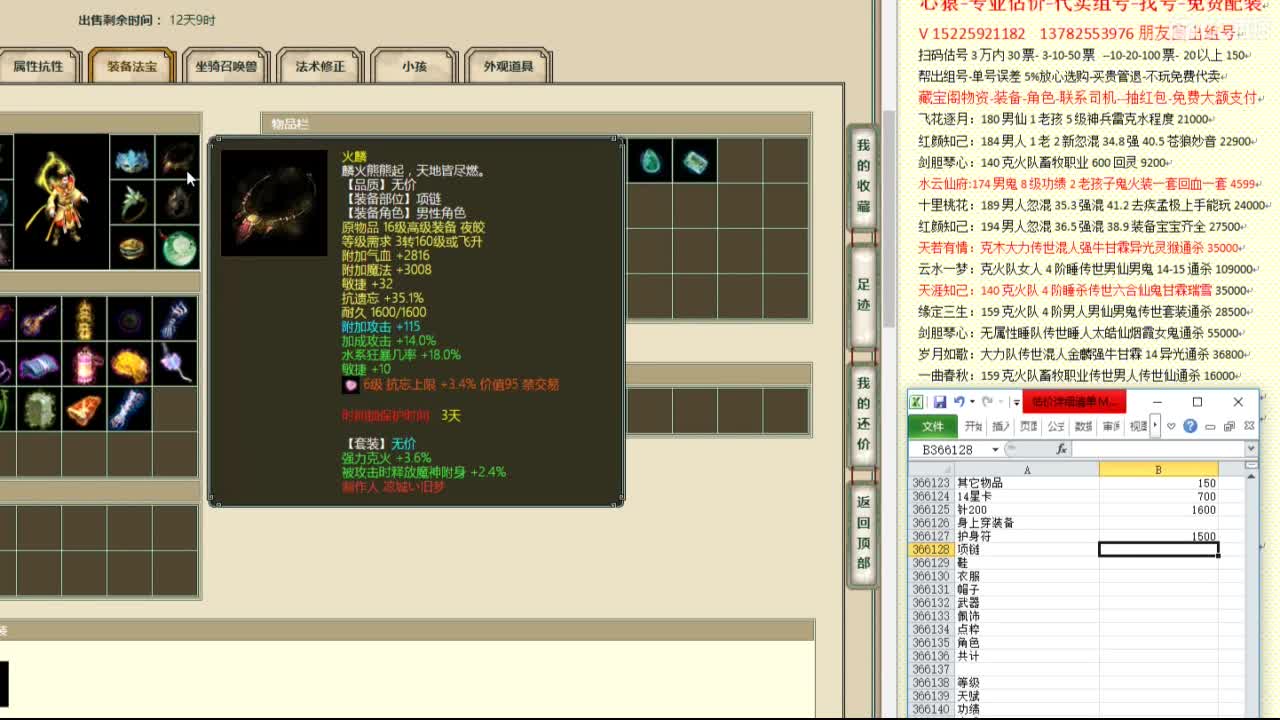Open the Excel Name Box dropdown arrow
This screenshot has height=720, width=1280.
click(x=995, y=450)
